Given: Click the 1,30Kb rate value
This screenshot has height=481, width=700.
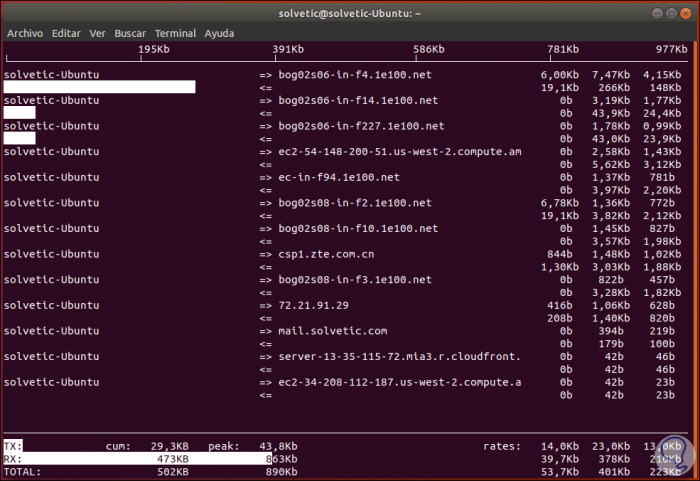Looking at the screenshot, I should [560, 267].
